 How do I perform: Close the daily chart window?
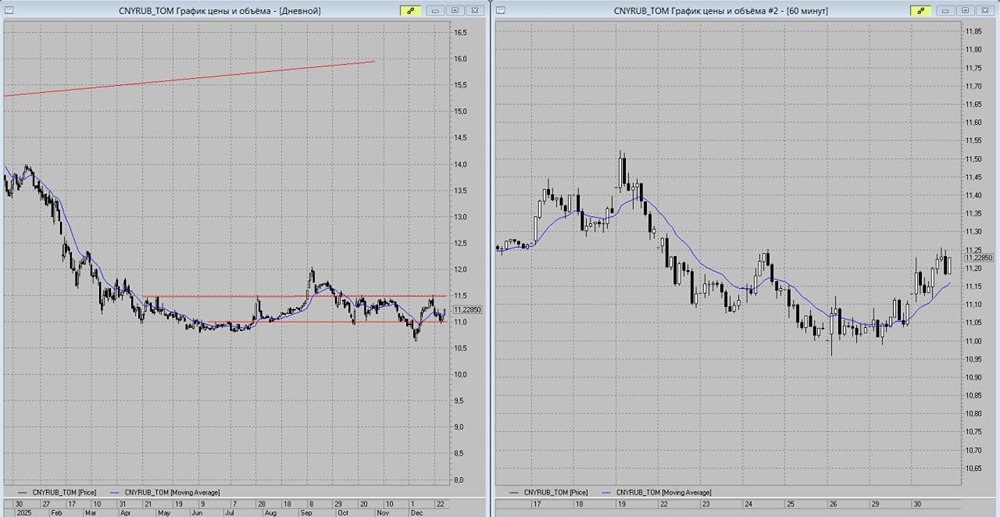(475, 10)
